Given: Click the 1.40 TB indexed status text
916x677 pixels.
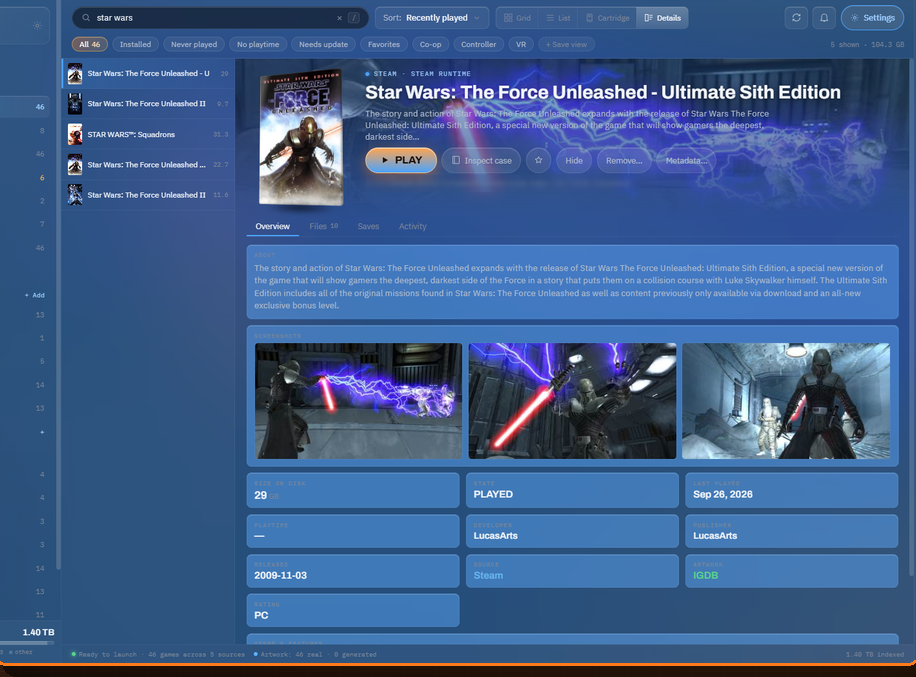Looking at the screenshot, I should (x=875, y=654).
